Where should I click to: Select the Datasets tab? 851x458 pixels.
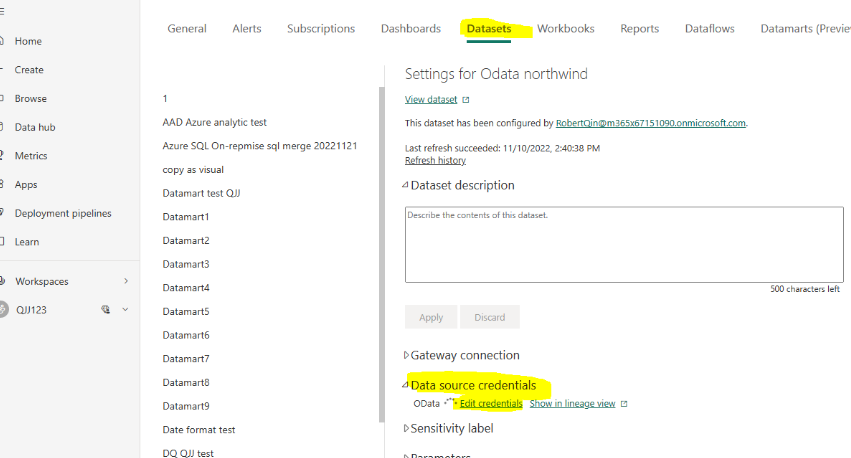[x=489, y=29]
